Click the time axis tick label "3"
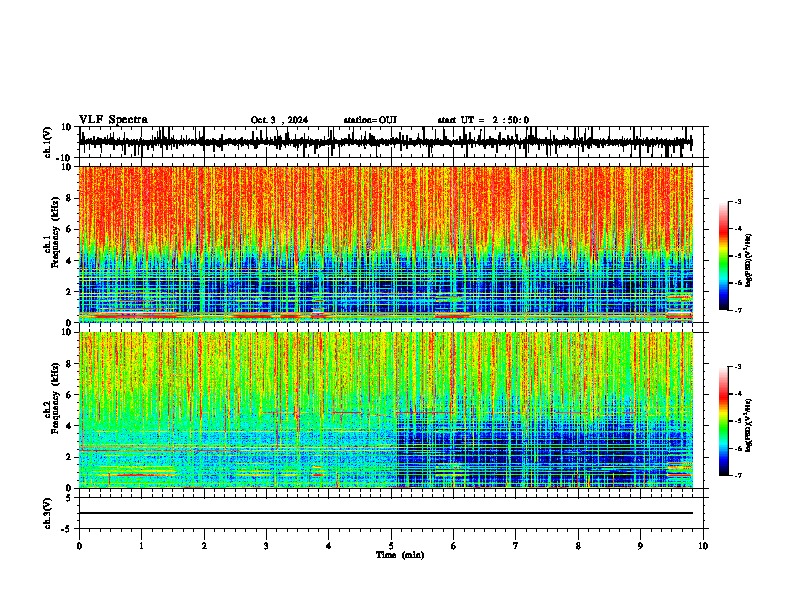Image resolution: width=792 pixels, height=612 pixels. (266, 546)
